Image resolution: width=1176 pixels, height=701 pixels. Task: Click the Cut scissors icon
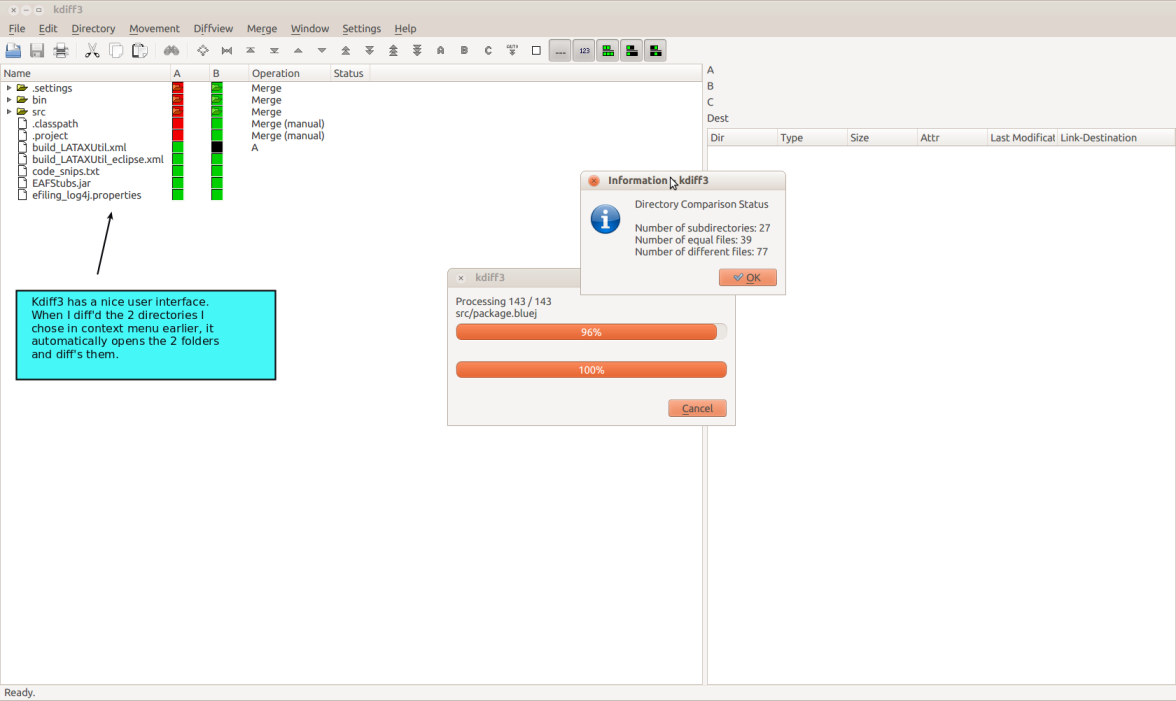click(x=92, y=50)
